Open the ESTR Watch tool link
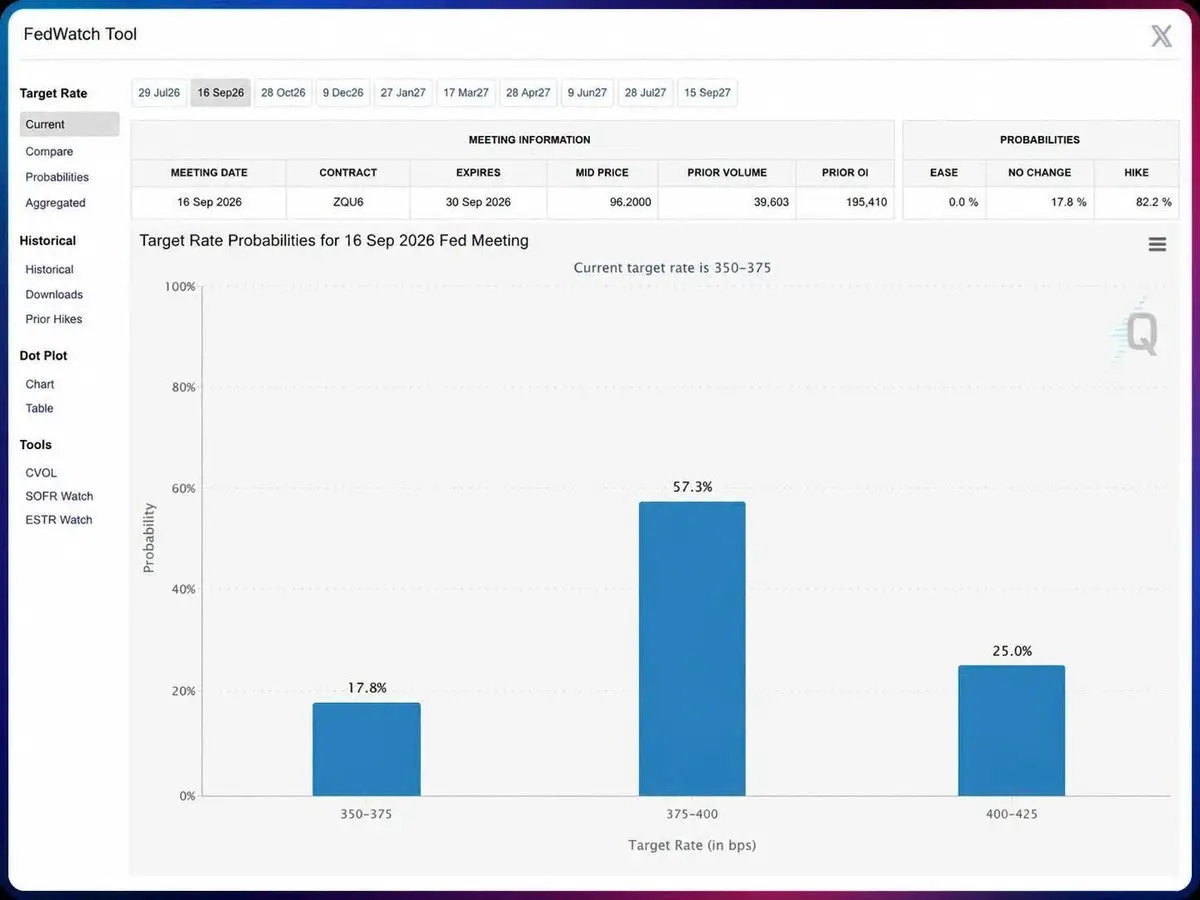1200x900 pixels. (58, 520)
